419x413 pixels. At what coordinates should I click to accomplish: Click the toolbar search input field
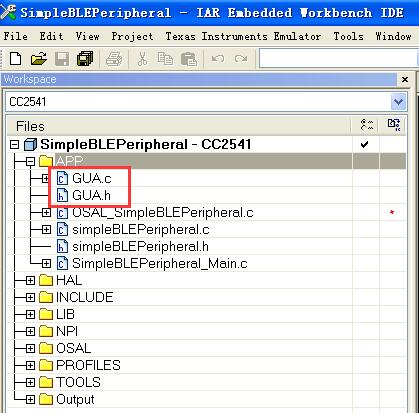(x=338, y=59)
